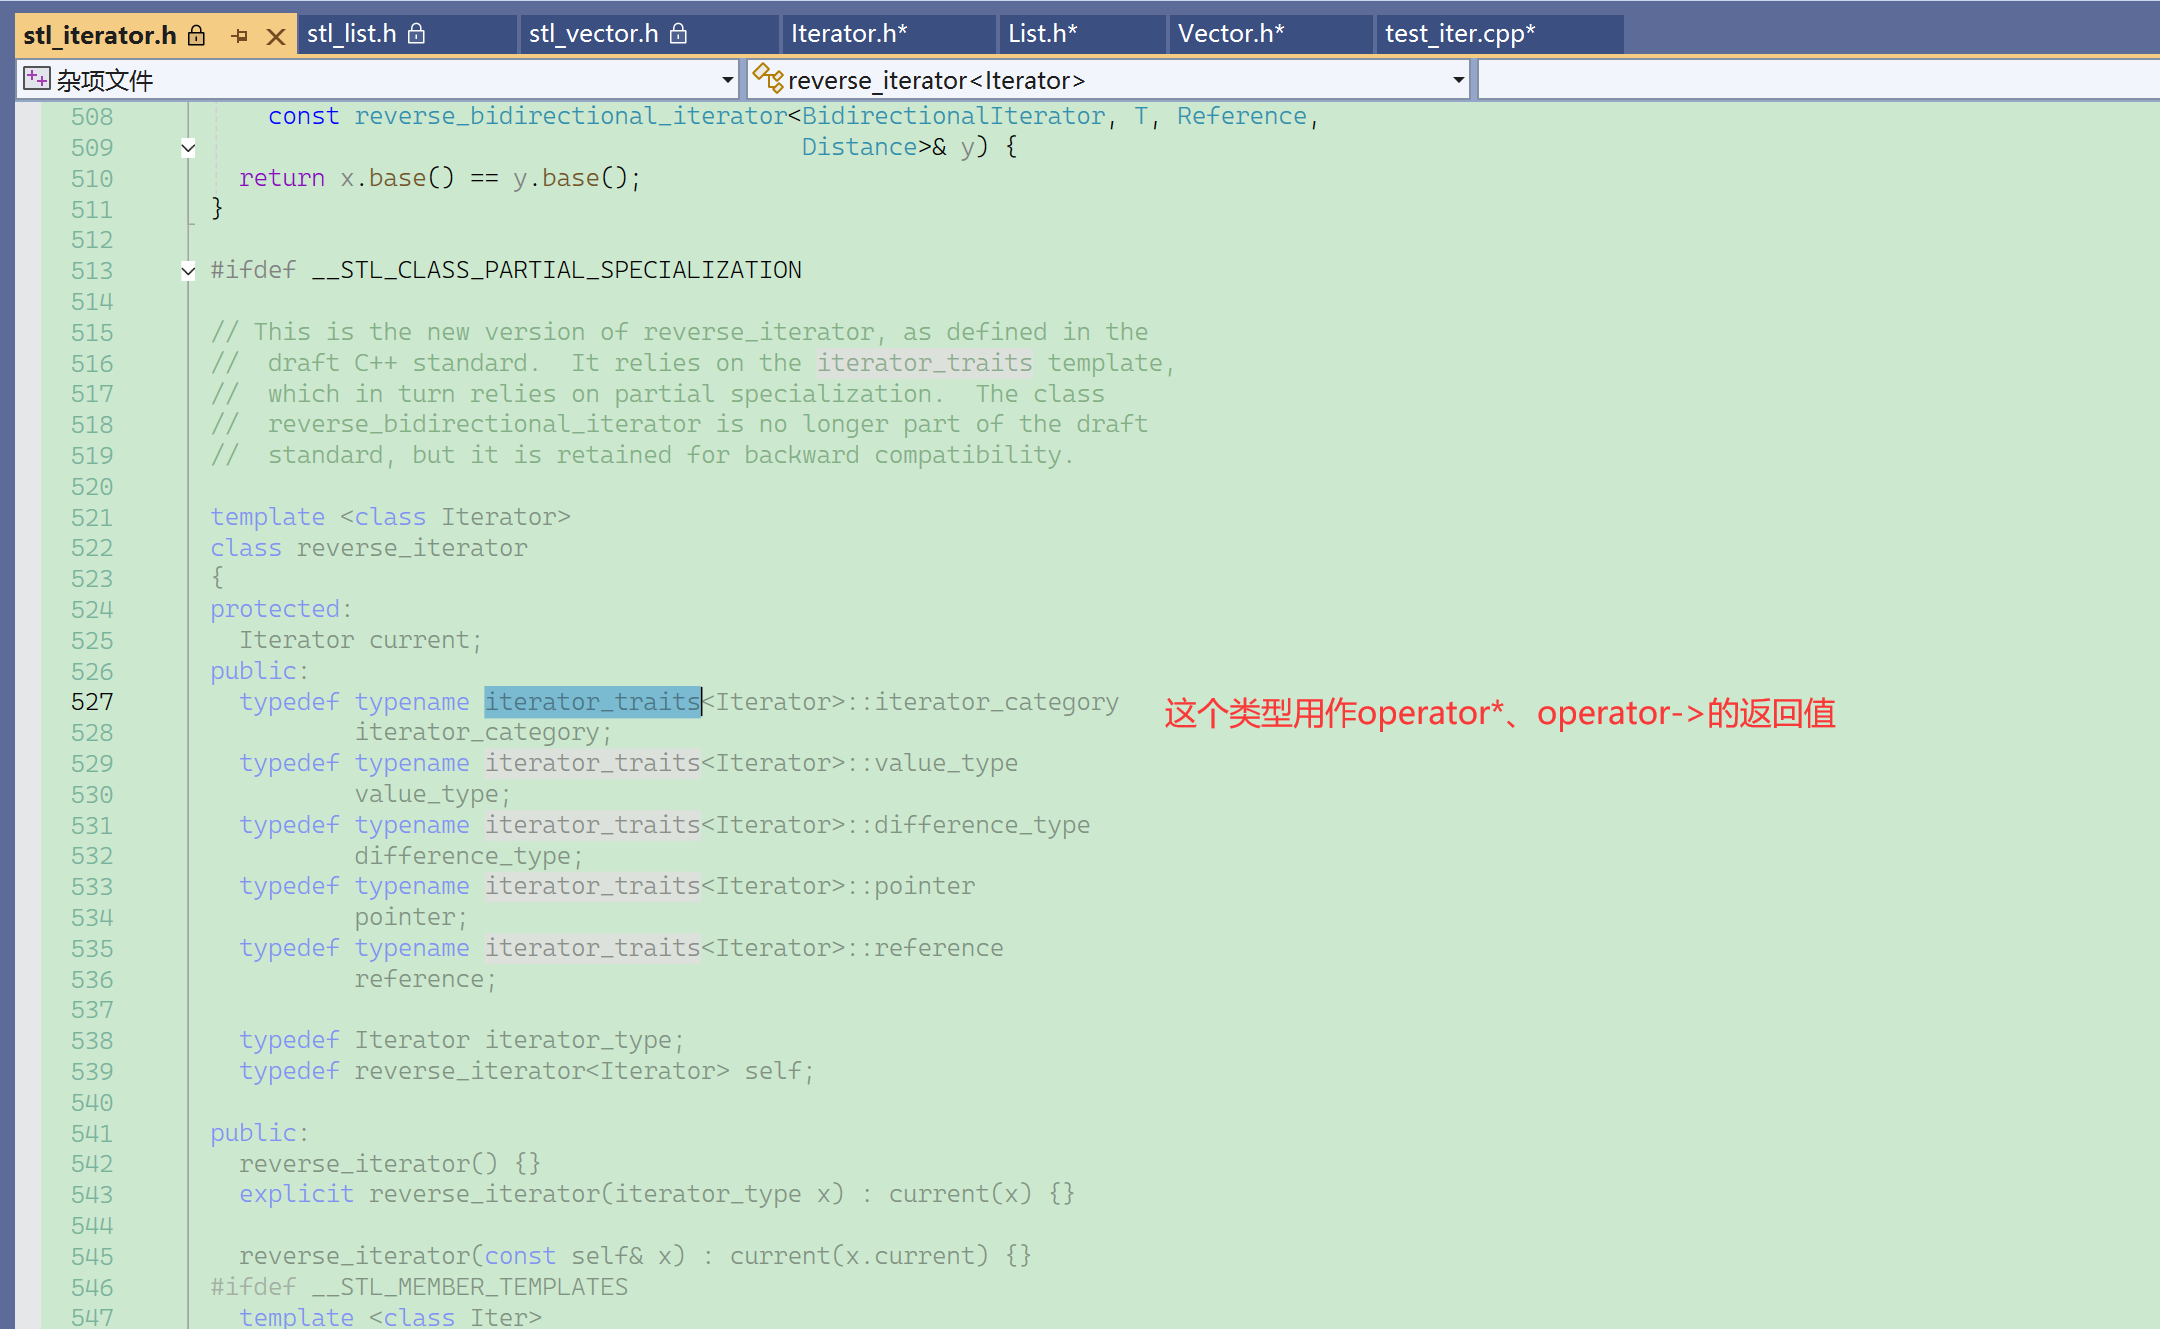Click the highlighted iterator_traits on line 527
2160x1329 pixels.
tap(592, 702)
